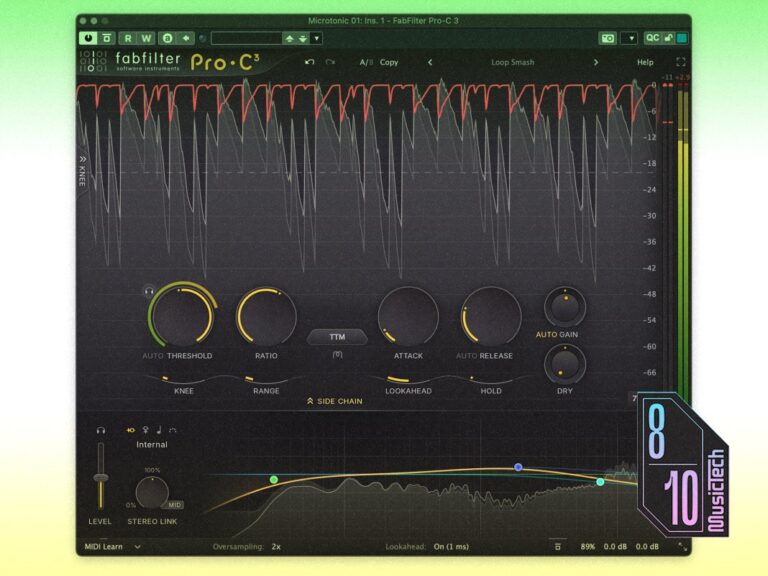Click the circled 'a' A/B compare button
The image size is (768, 576).
[168, 38]
